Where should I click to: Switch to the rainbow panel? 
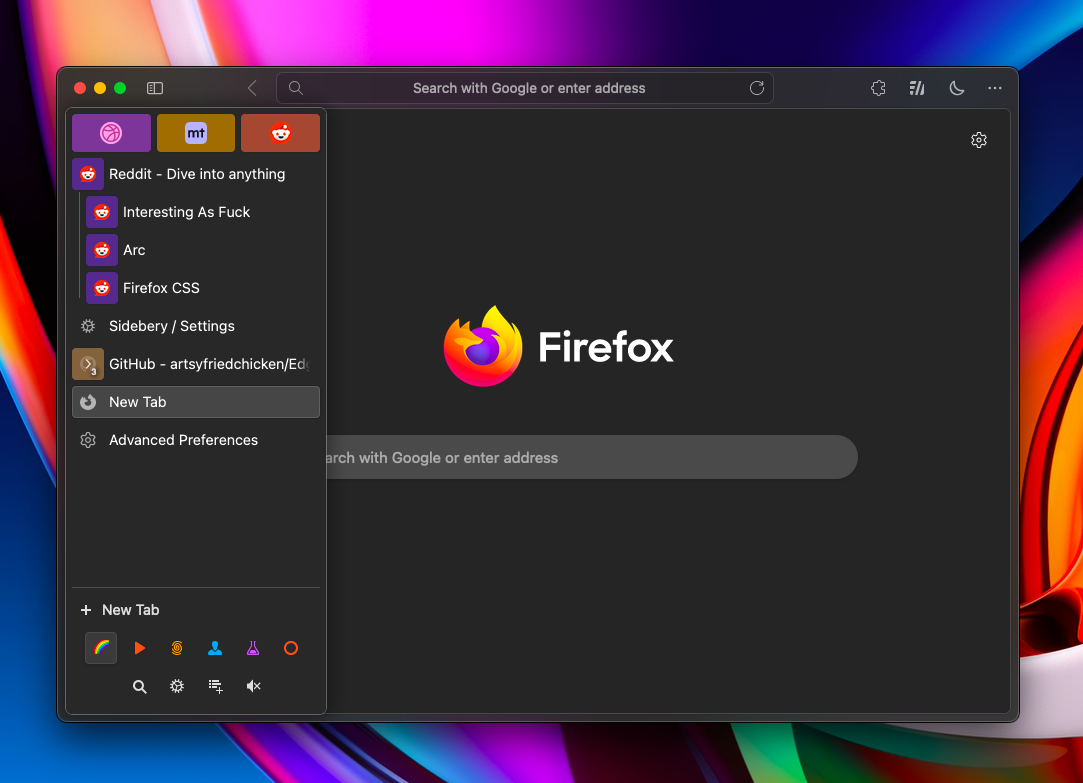point(101,648)
